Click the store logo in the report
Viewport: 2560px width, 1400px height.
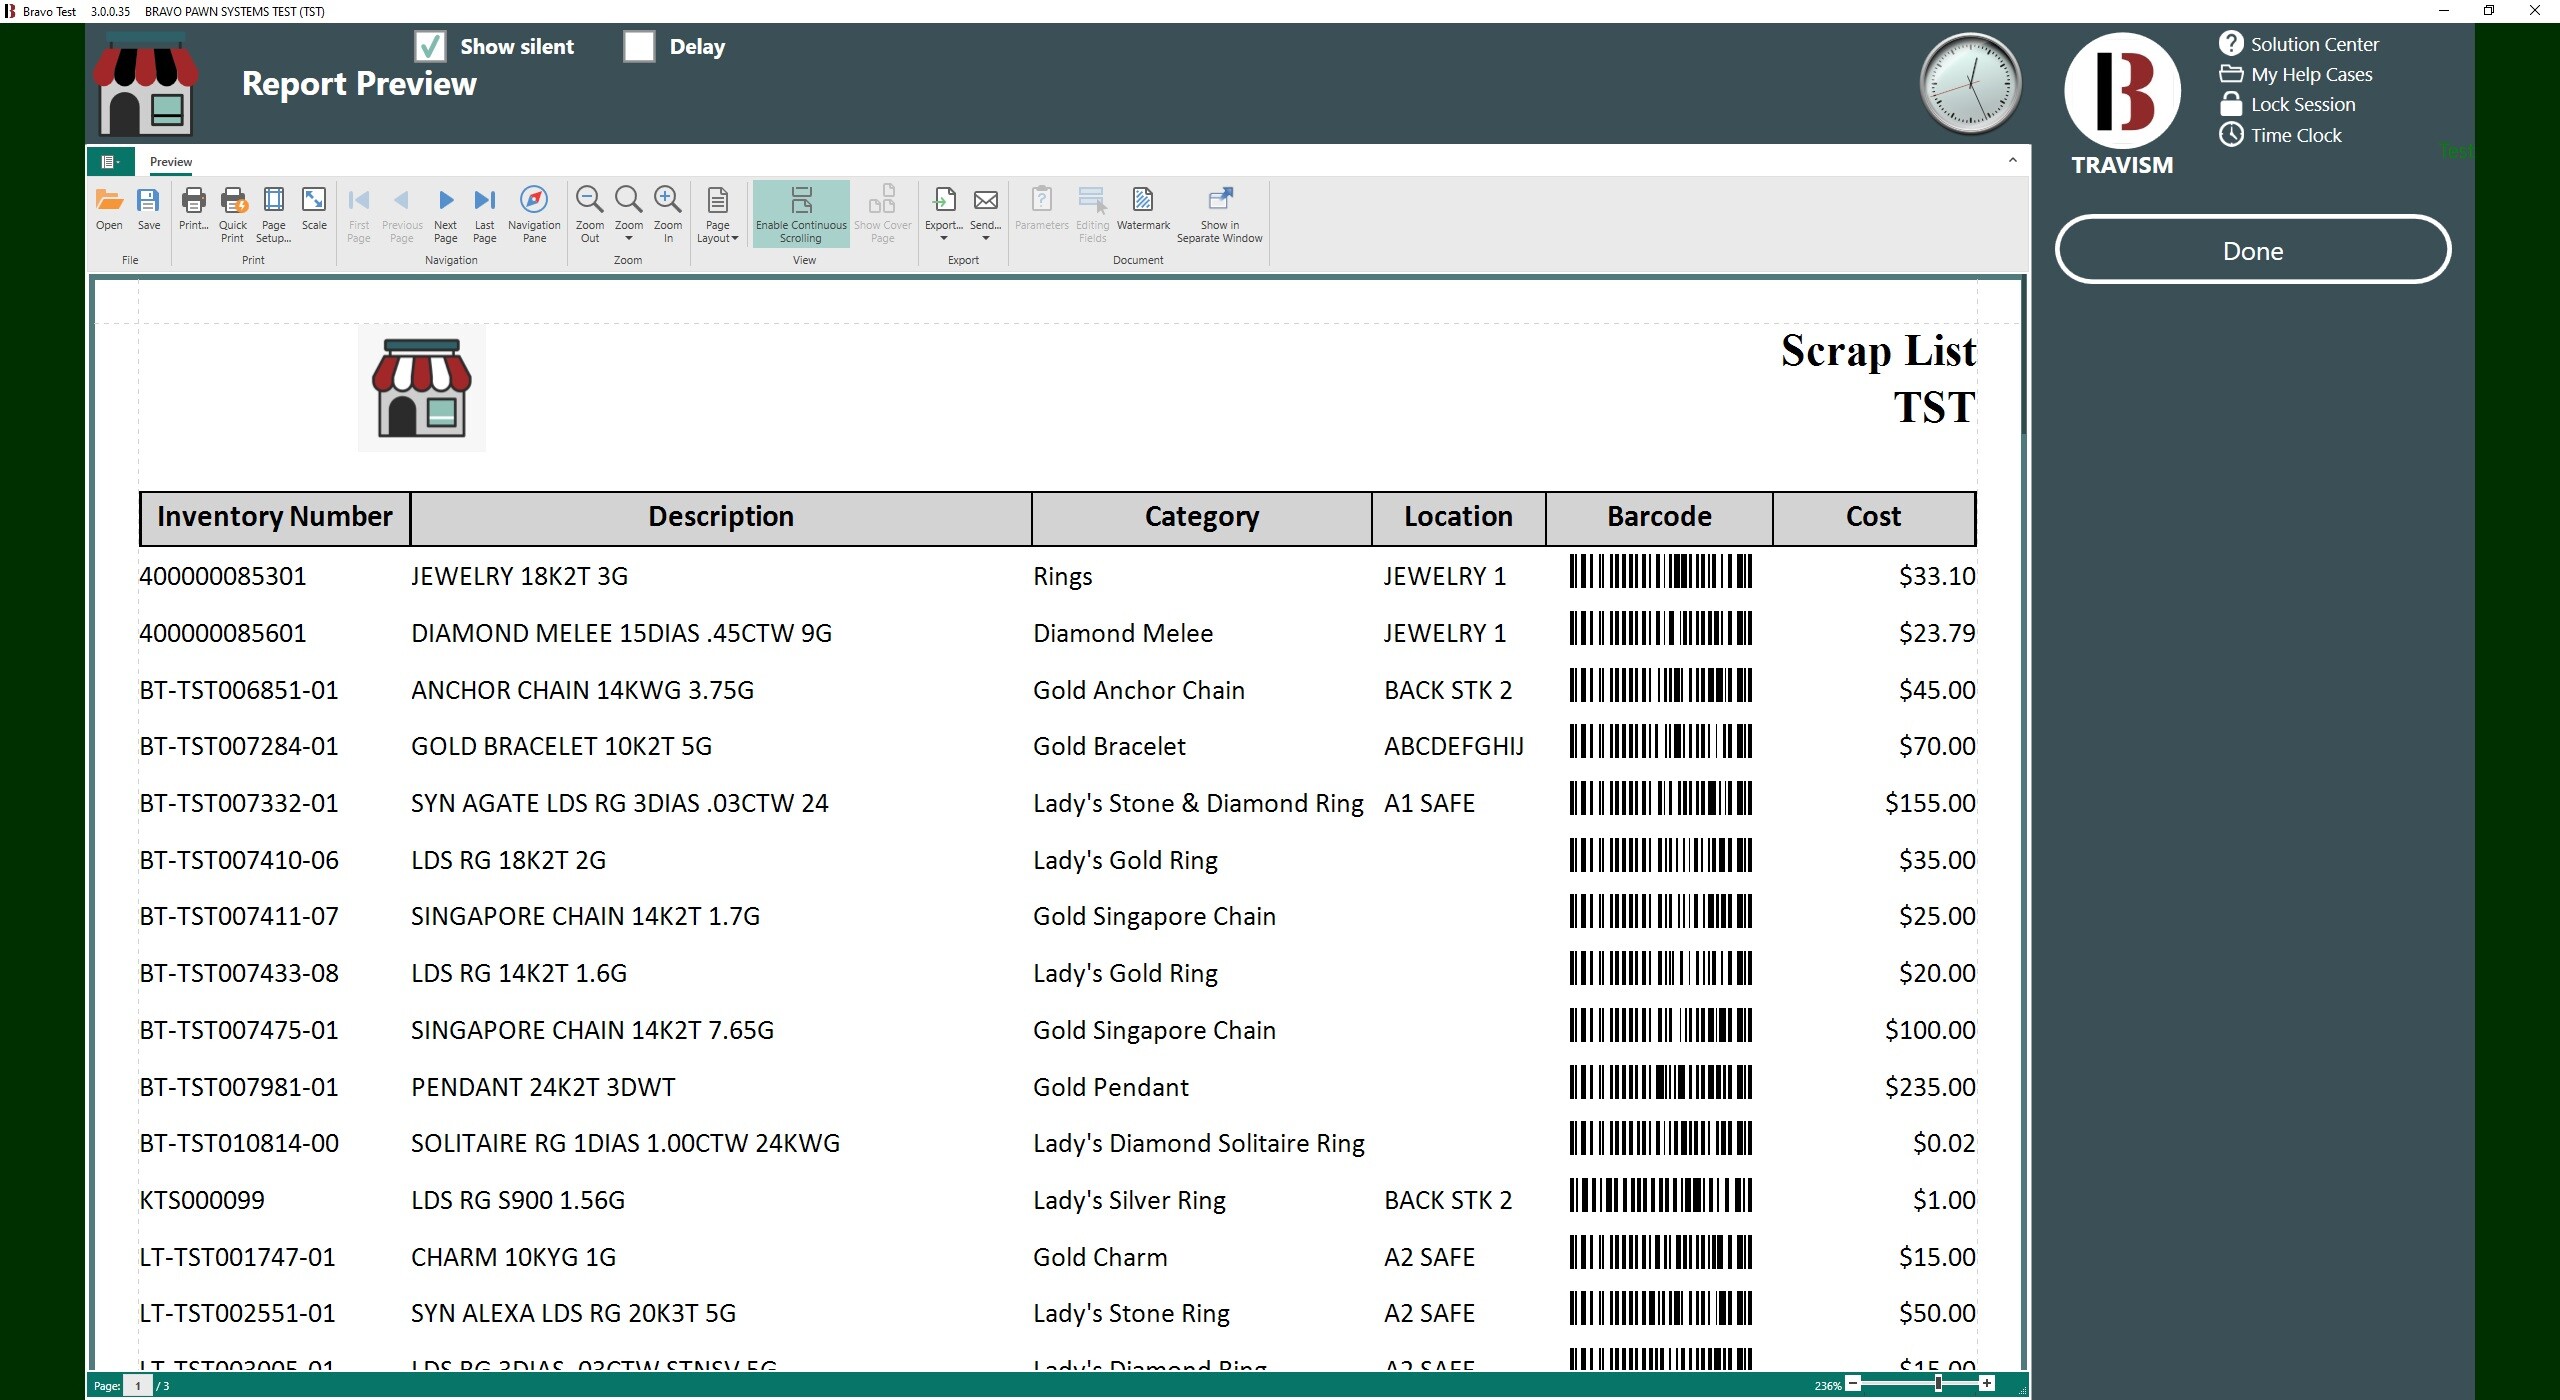coord(422,388)
